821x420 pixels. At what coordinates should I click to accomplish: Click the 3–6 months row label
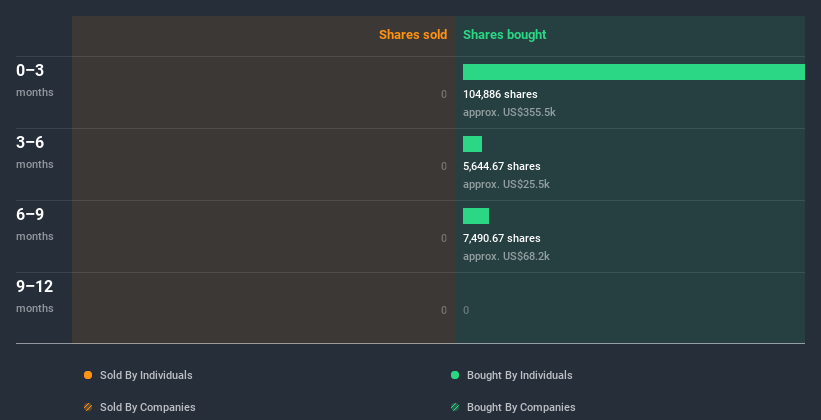pos(35,152)
